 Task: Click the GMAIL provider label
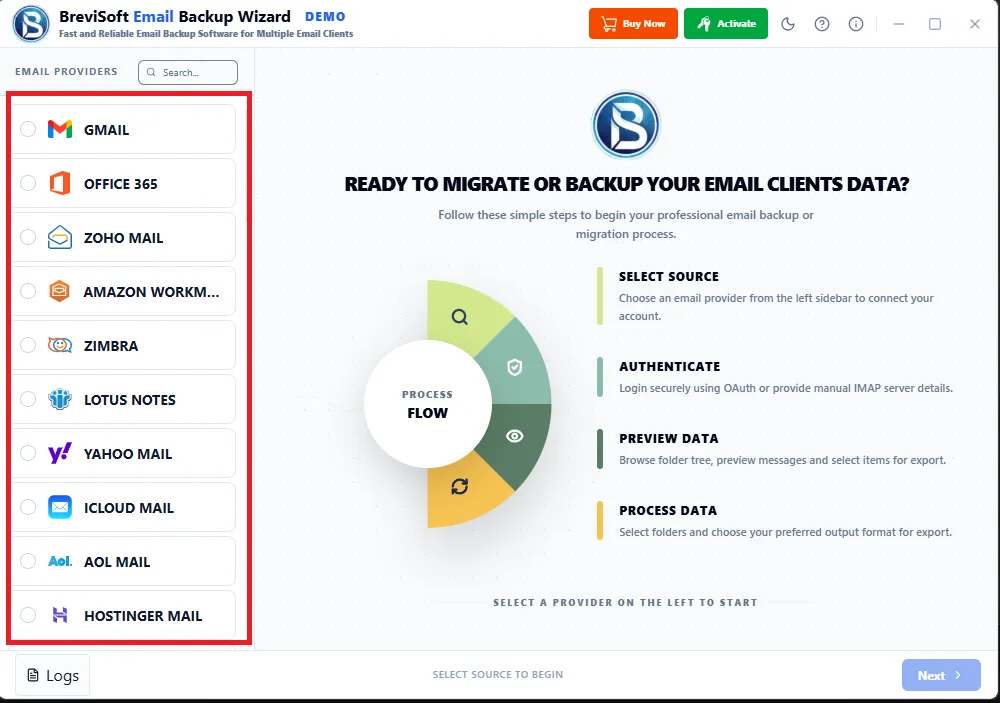107,130
